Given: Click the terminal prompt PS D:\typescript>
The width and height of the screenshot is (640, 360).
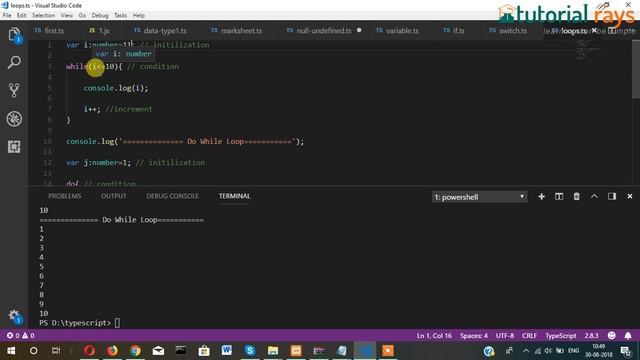Looking at the screenshot, I should pyautogui.click(x=75, y=323).
